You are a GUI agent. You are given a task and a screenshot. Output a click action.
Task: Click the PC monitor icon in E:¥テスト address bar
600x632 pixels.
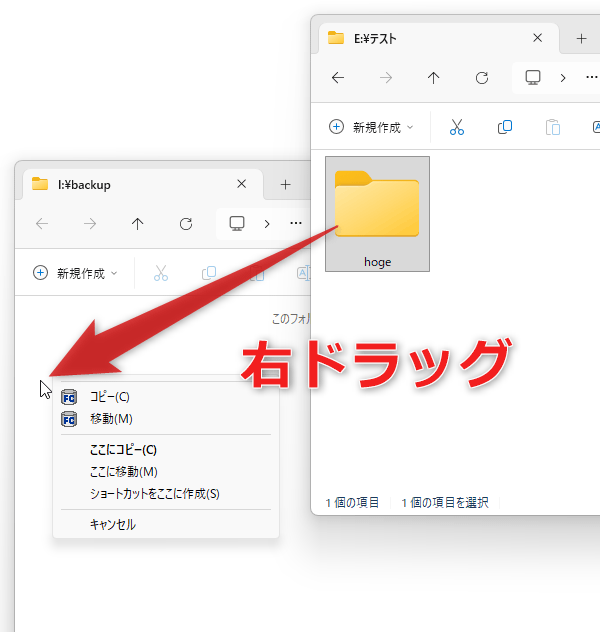pos(533,77)
